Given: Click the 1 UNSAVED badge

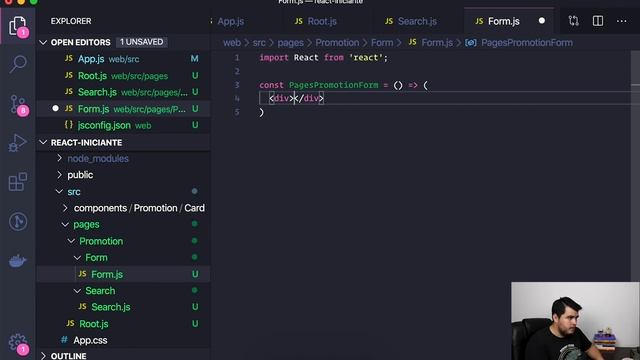Looking at the screenshot, I should pos(142,42).
